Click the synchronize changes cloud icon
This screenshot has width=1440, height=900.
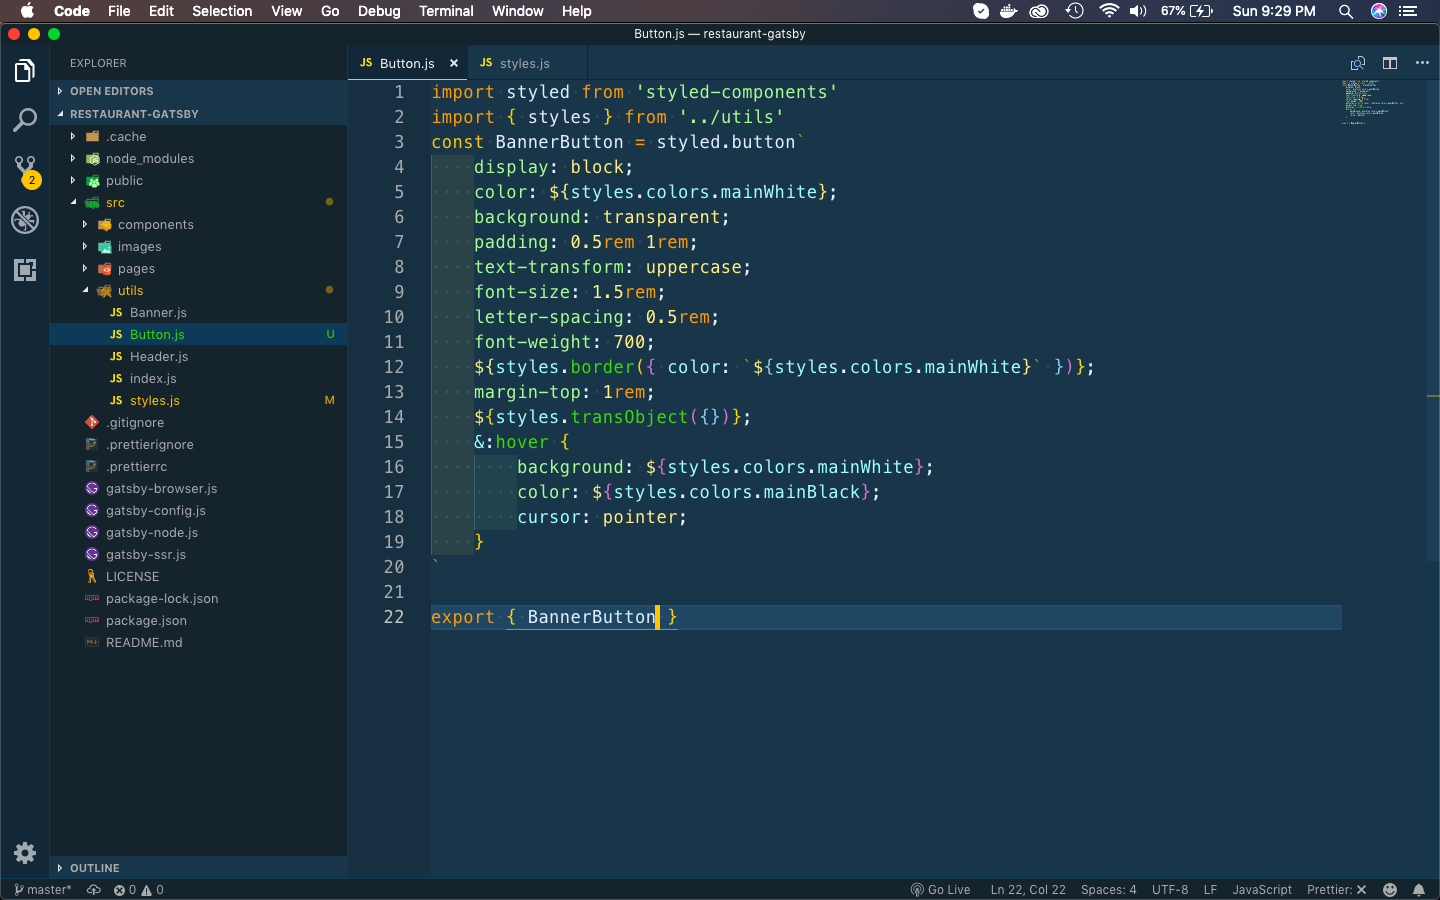pyautogui.click(x=94, y=890)
